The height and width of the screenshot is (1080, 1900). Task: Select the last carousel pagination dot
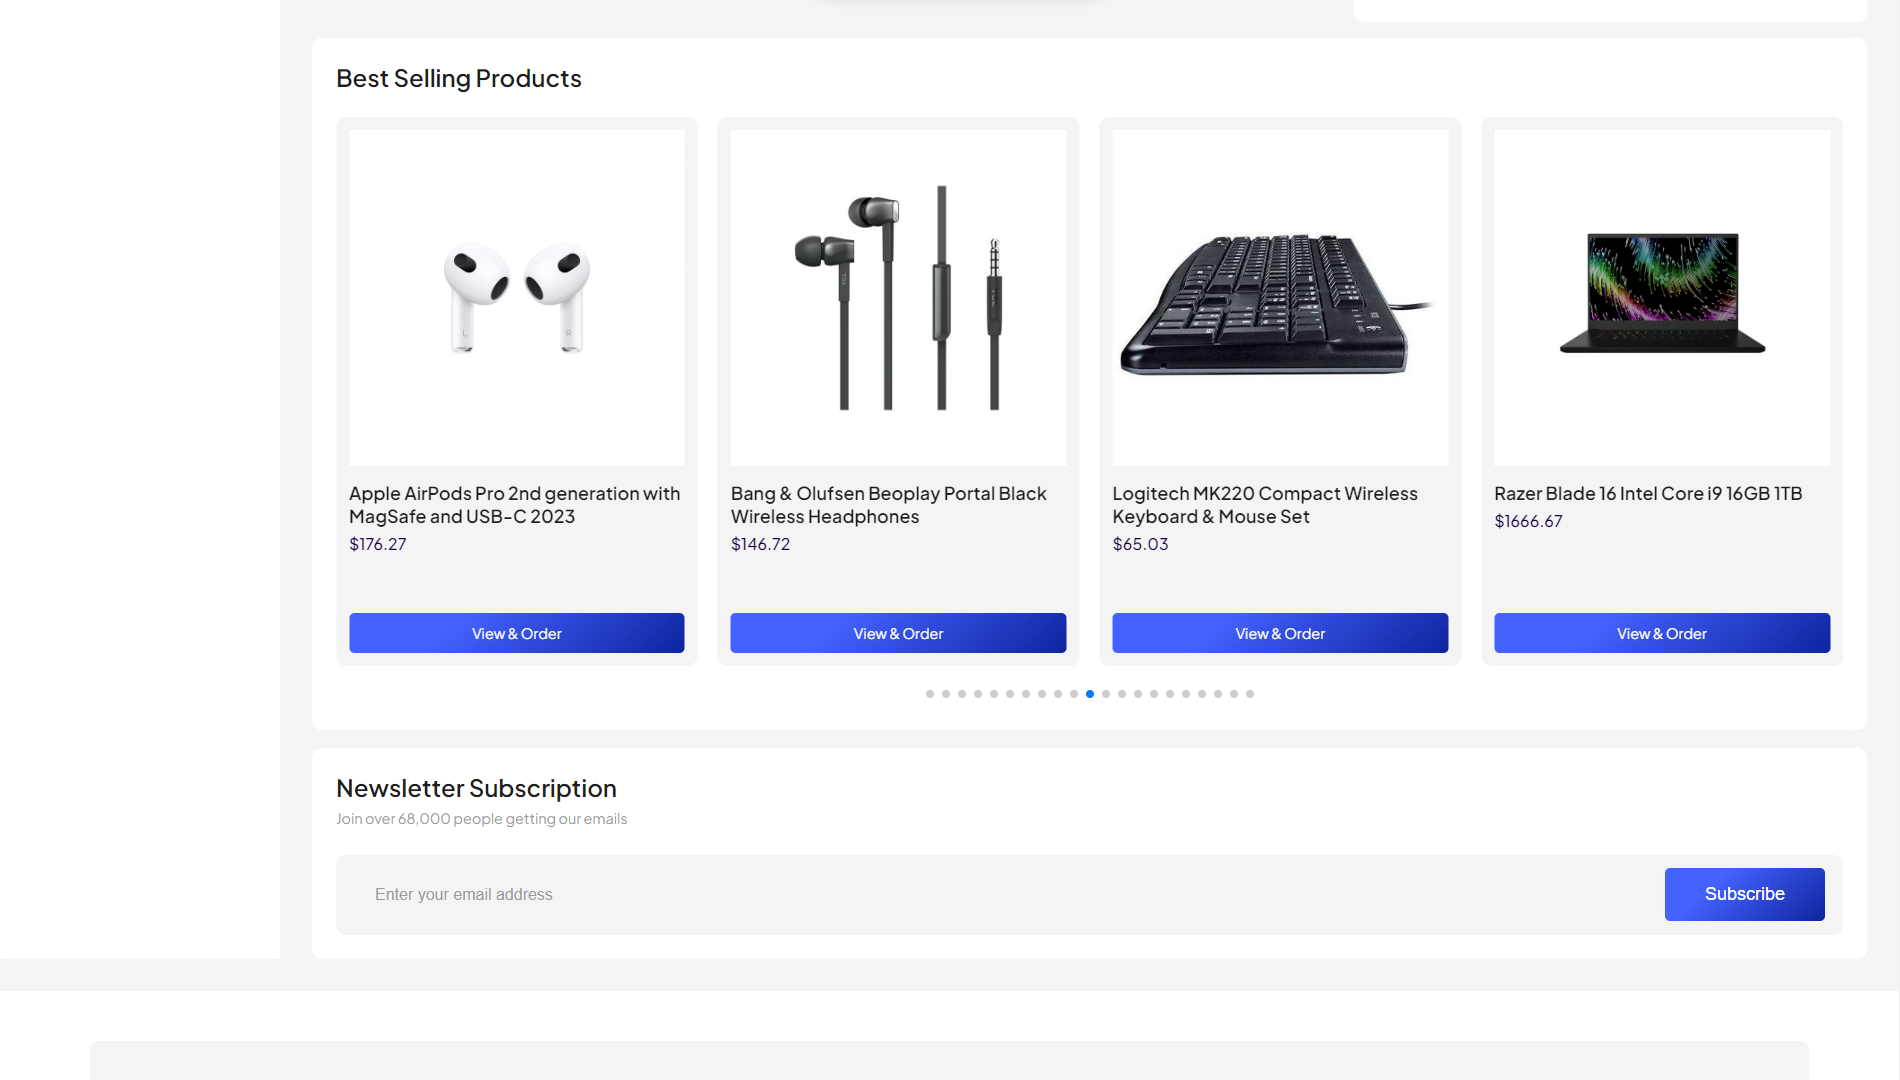(1250, 694)
